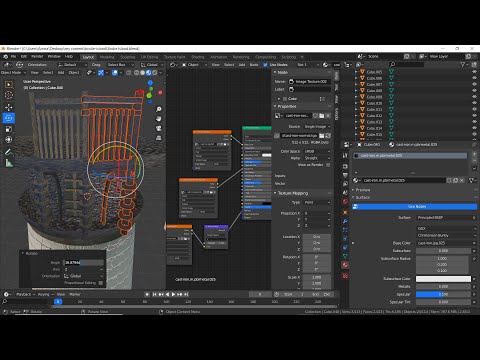Click the Subsurface Color white swatch
480x360 pixels.
(443, 279)
